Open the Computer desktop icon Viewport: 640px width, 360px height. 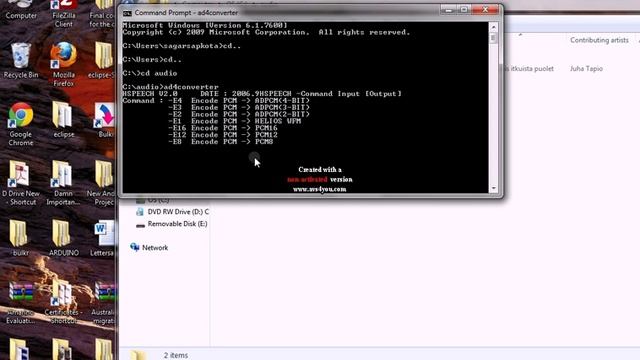click(x=20, y=9)
